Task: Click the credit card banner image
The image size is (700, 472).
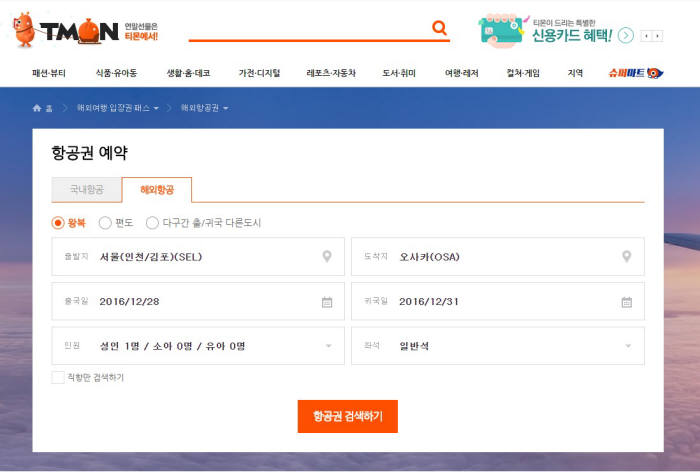Action: [503, 31]
